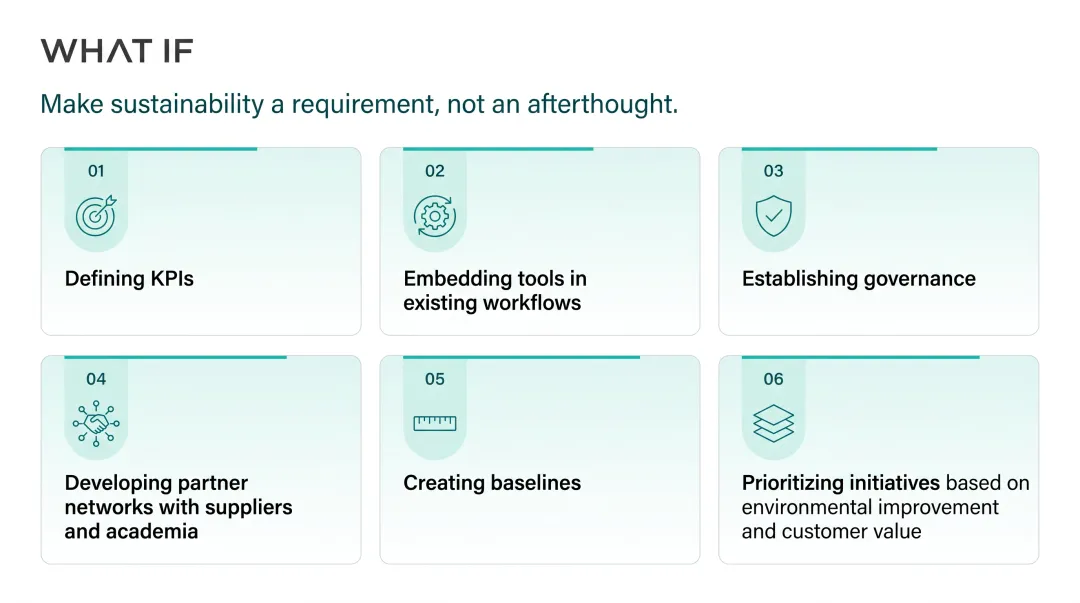
Task: Click the number 01 label
Action: click(x=96, y=171)
